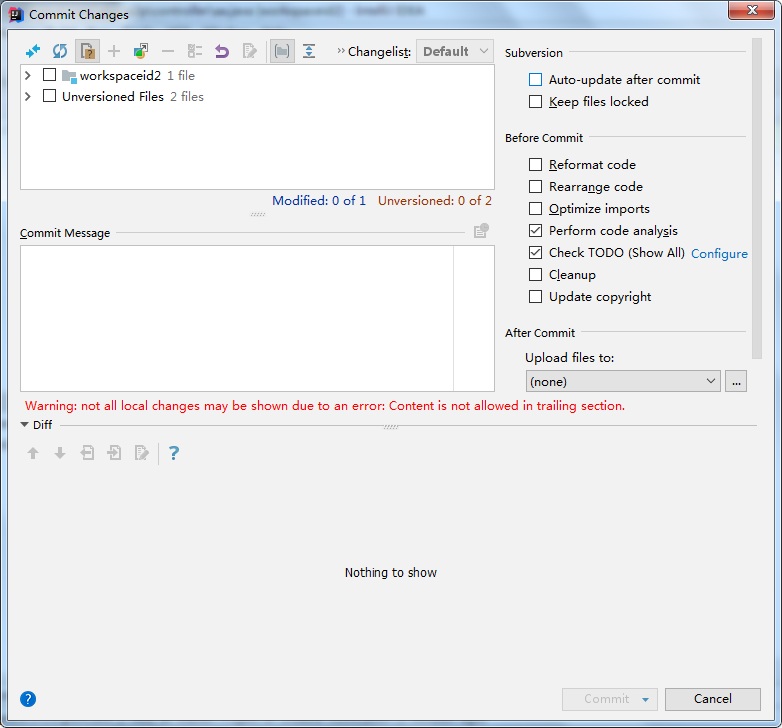This screenshot has height=728, width=782.
Task: Check the workspaceid2 checkbox
Action: [49, 75]
